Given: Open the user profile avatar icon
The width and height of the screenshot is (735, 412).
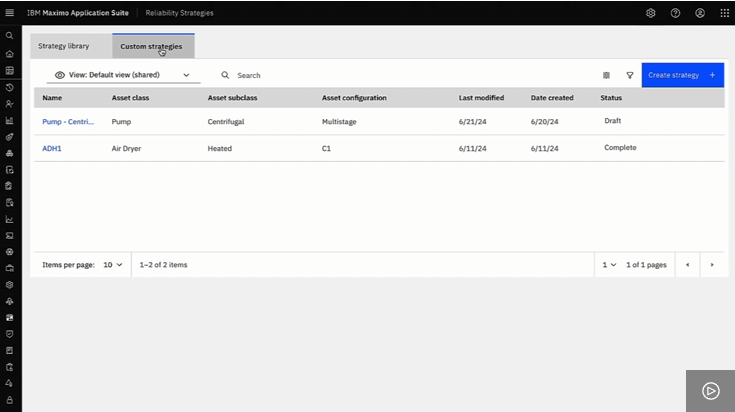Looking at the screenshot, I should pyautogui.click(x=700, y=13).
